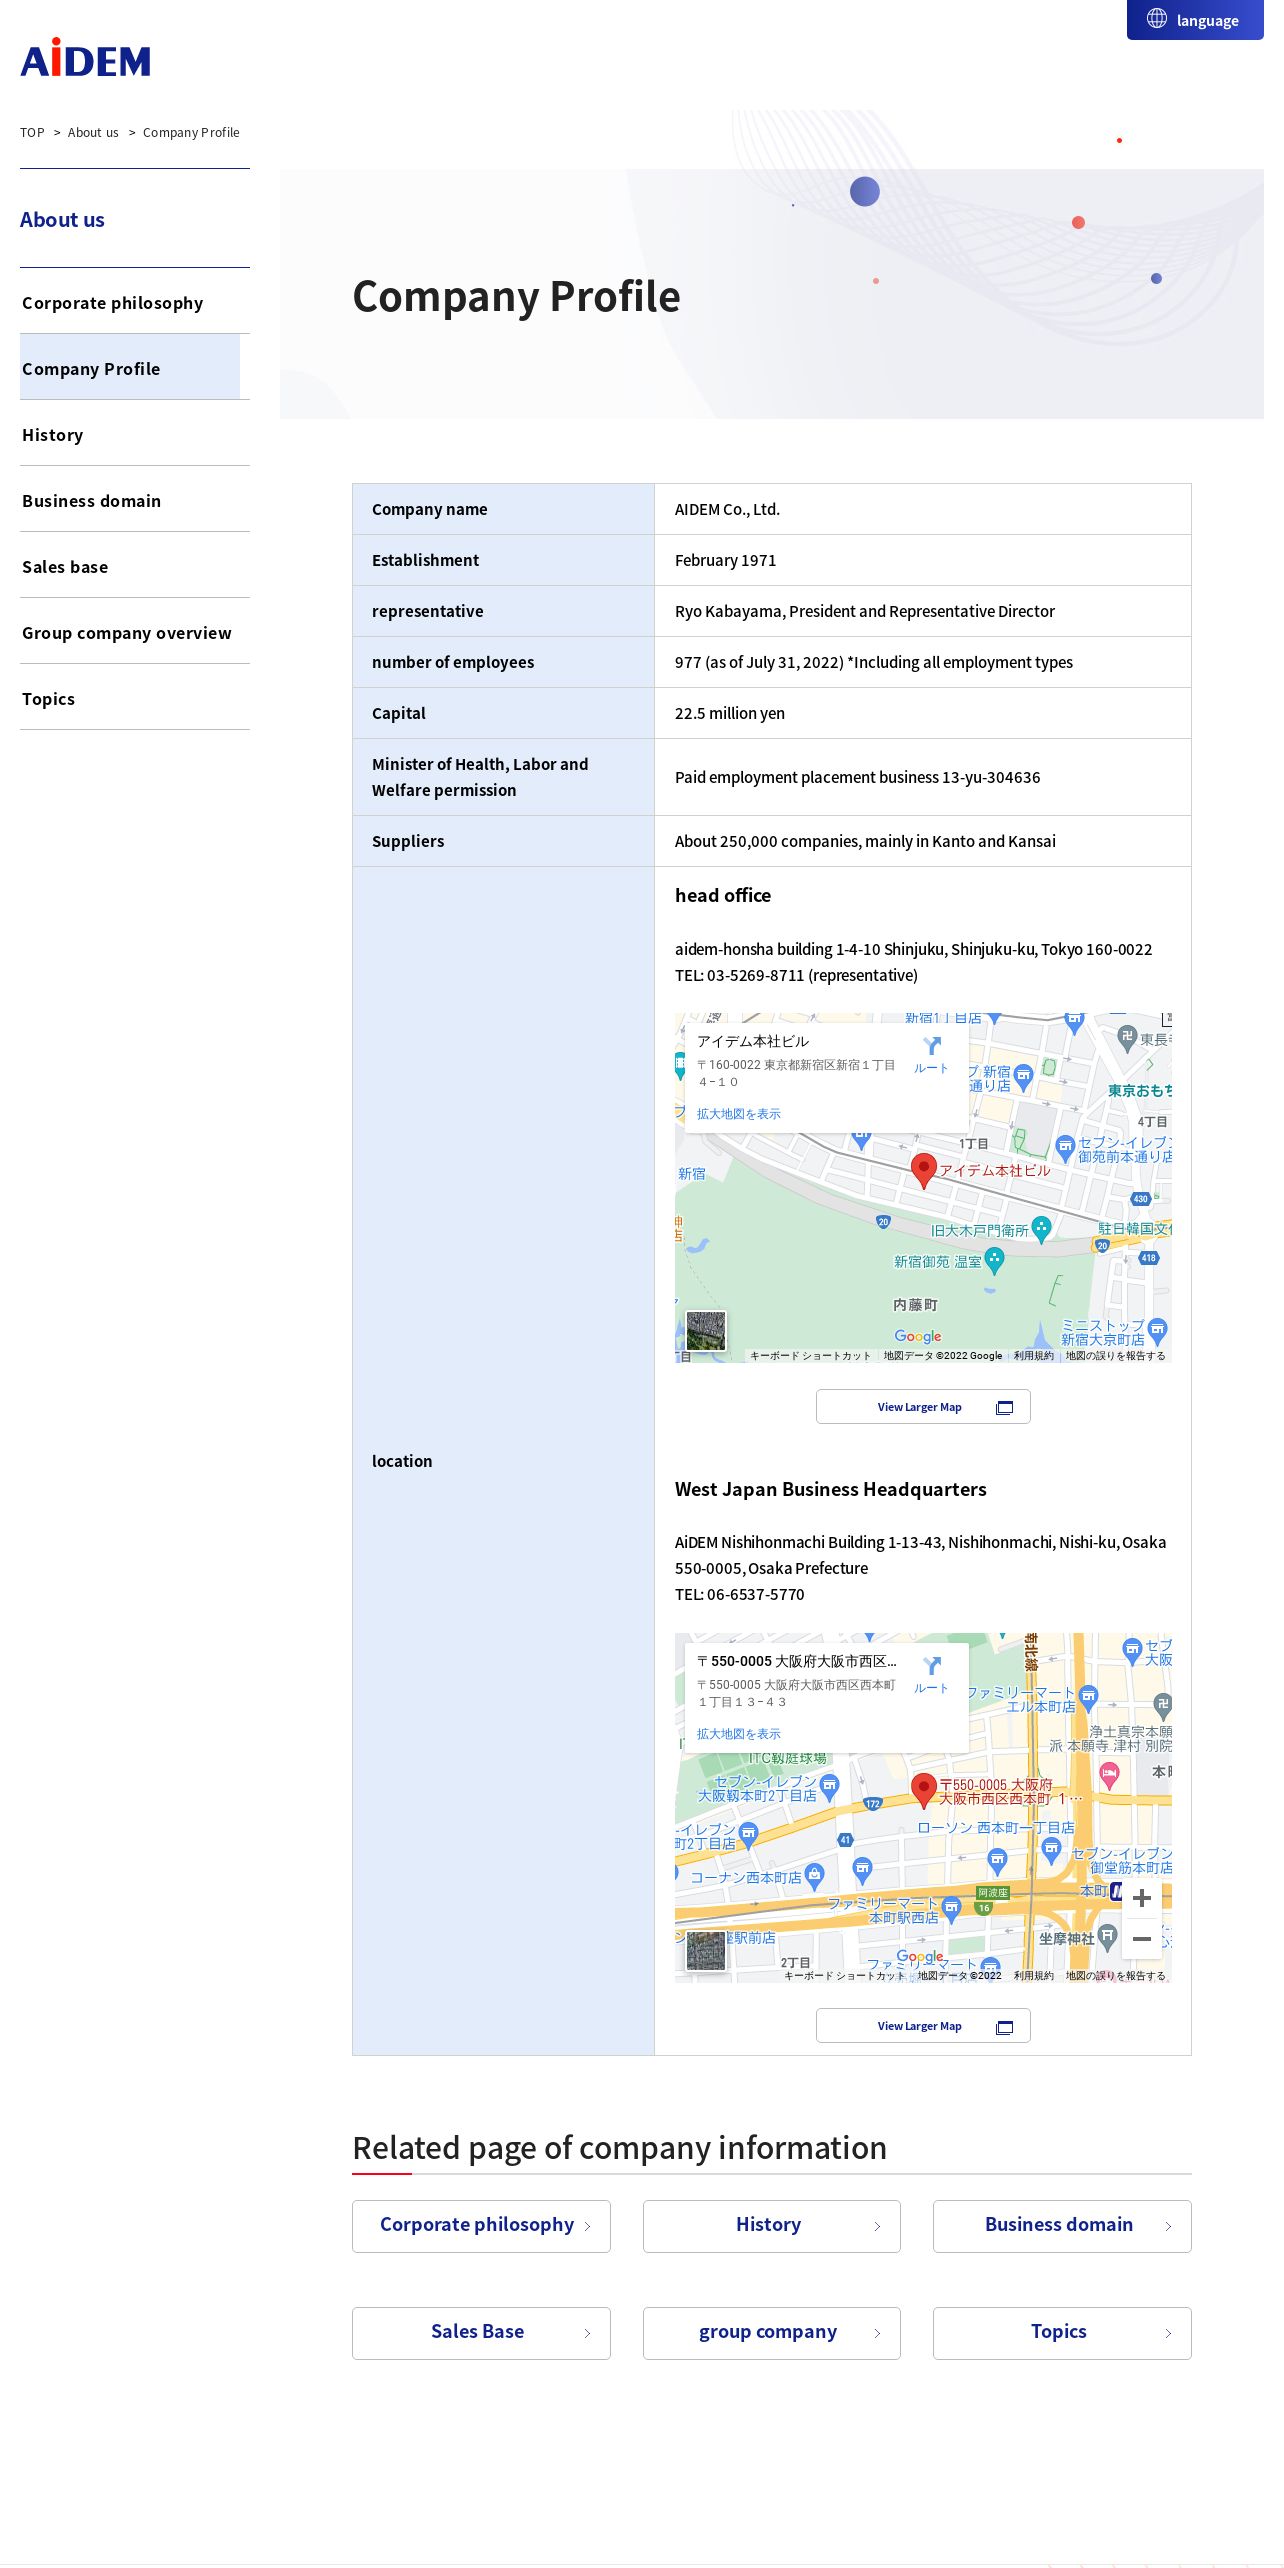Image resolution: width=1284 pixels, height=2568 pixels.
Task: Open the language selector
Action: pyautogui.click(x=1194, y=20)
